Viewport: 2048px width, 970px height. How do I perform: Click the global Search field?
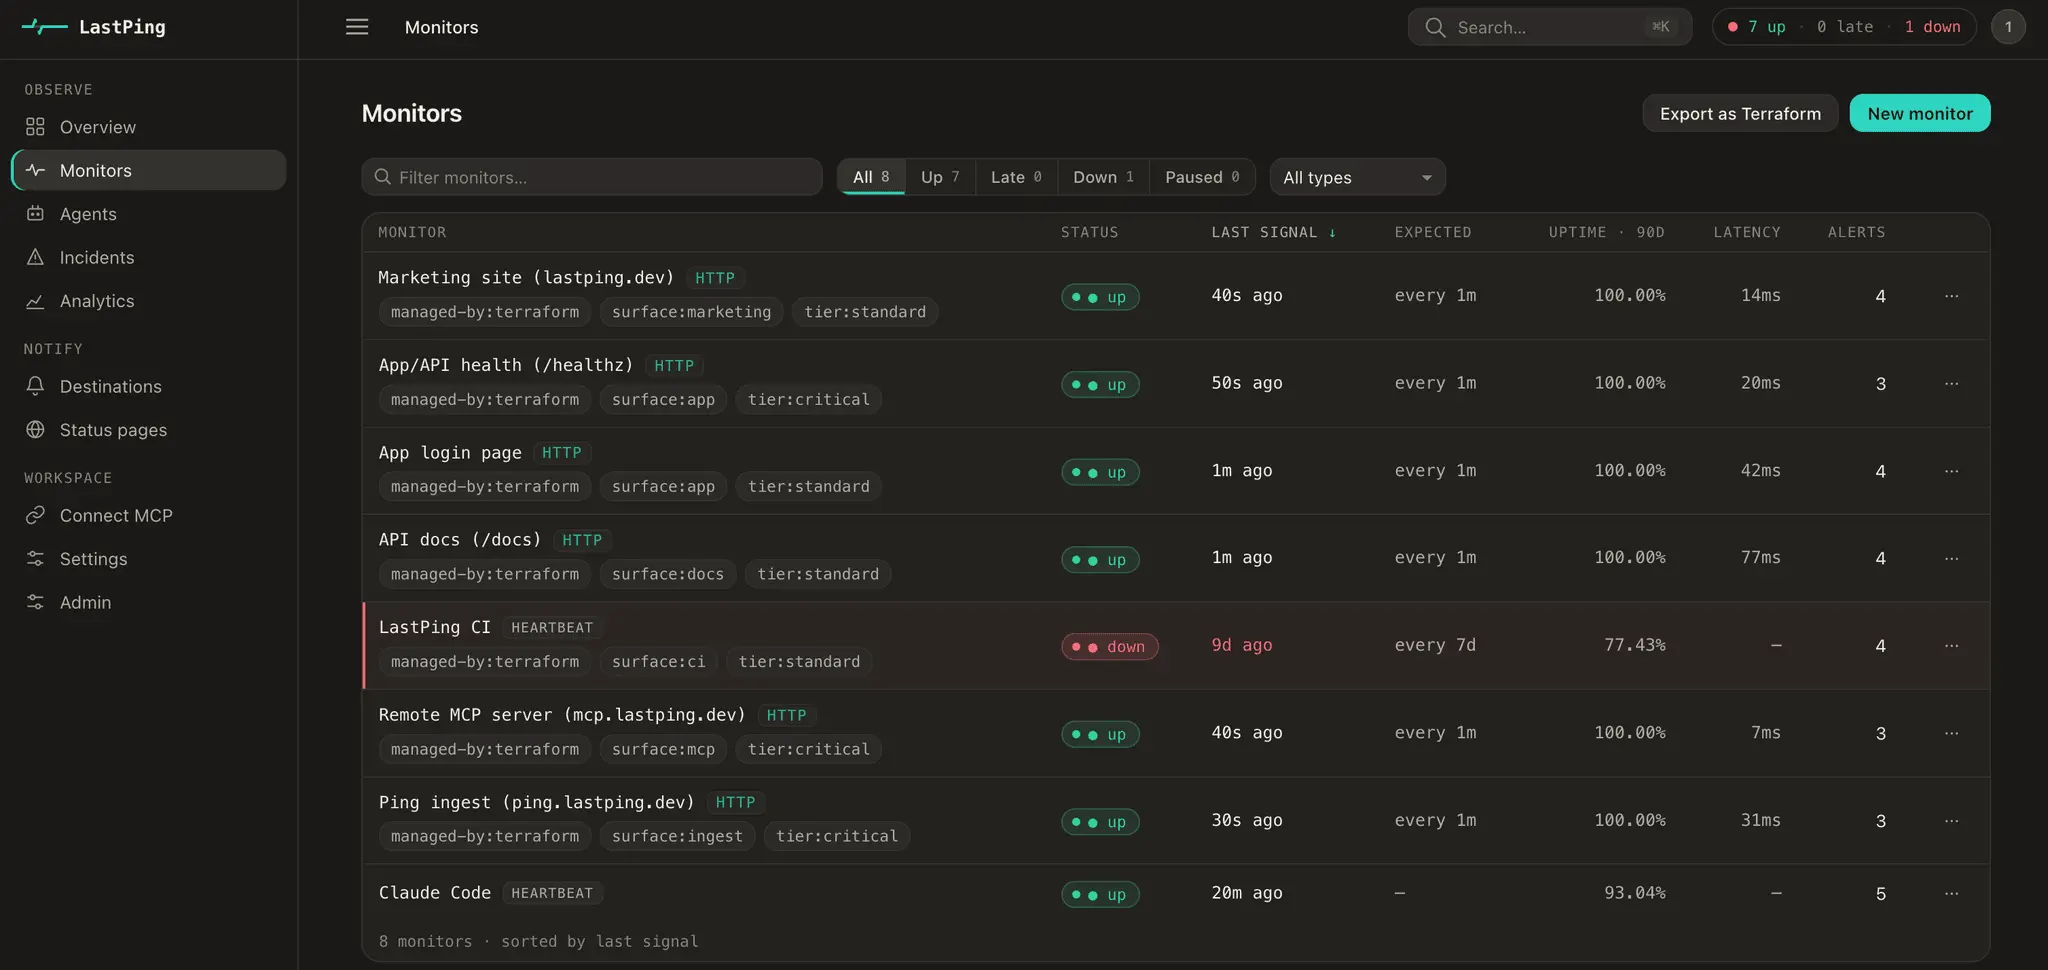[x=1549, y=27]
